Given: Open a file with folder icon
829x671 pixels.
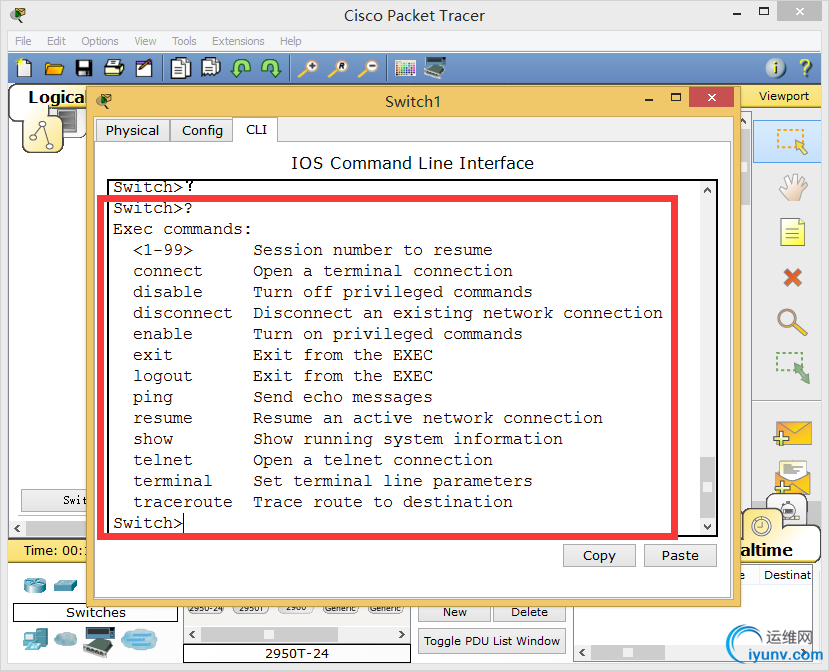Looking at the screenshot, I should point(54,68).
